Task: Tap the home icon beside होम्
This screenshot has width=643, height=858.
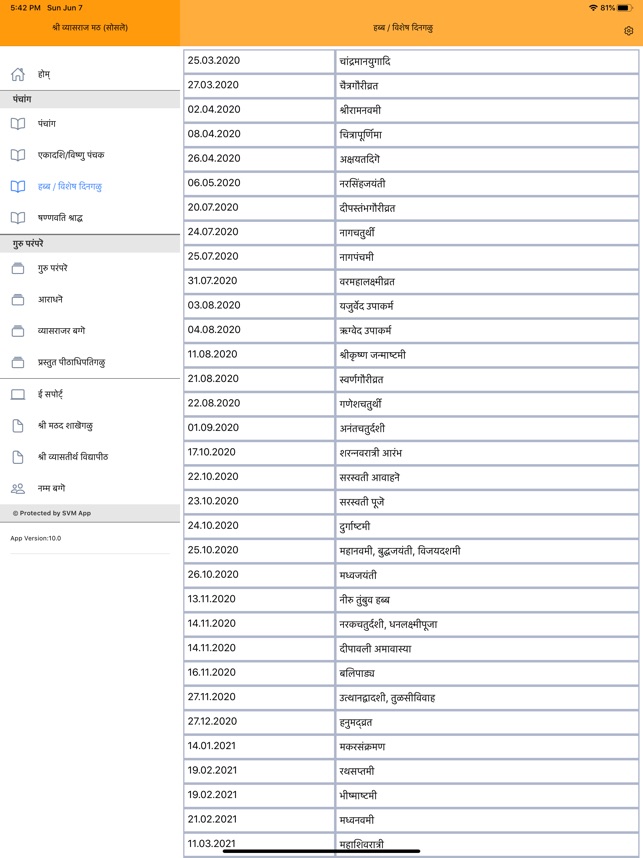Action: coord(18,74)
